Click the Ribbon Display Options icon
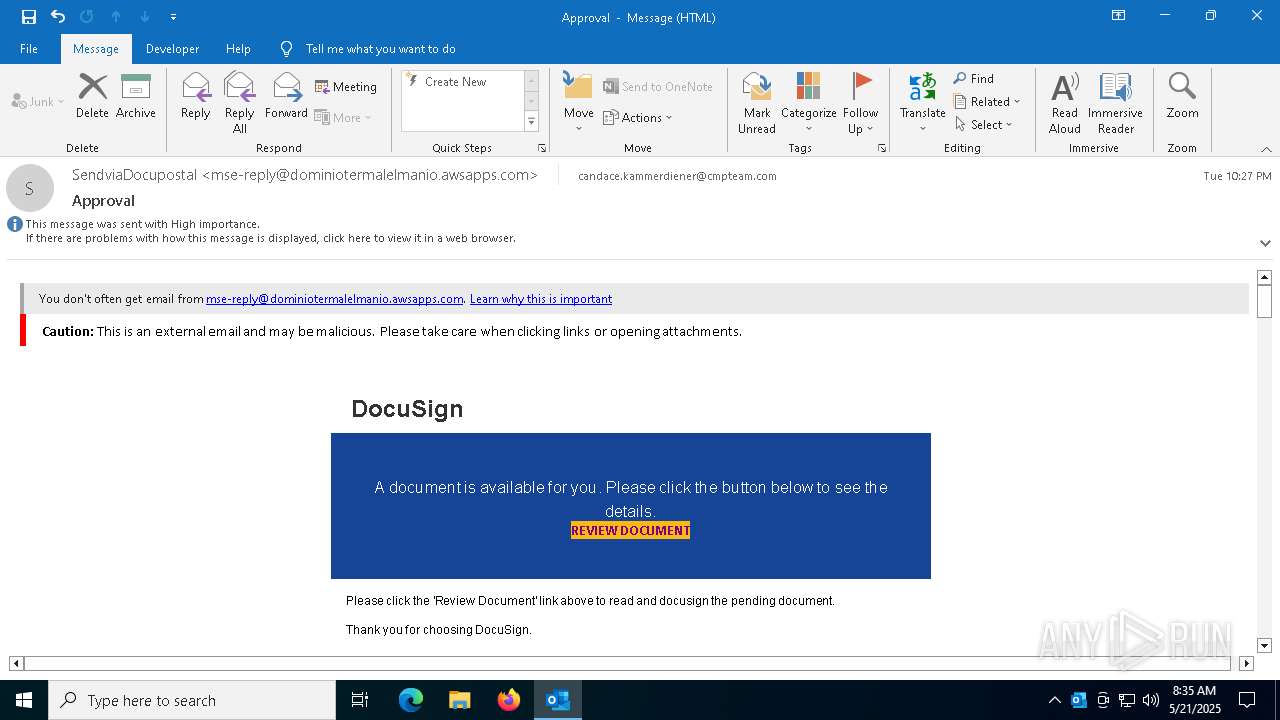This screenshot has width=1280, height=720. coord(1119,16)
